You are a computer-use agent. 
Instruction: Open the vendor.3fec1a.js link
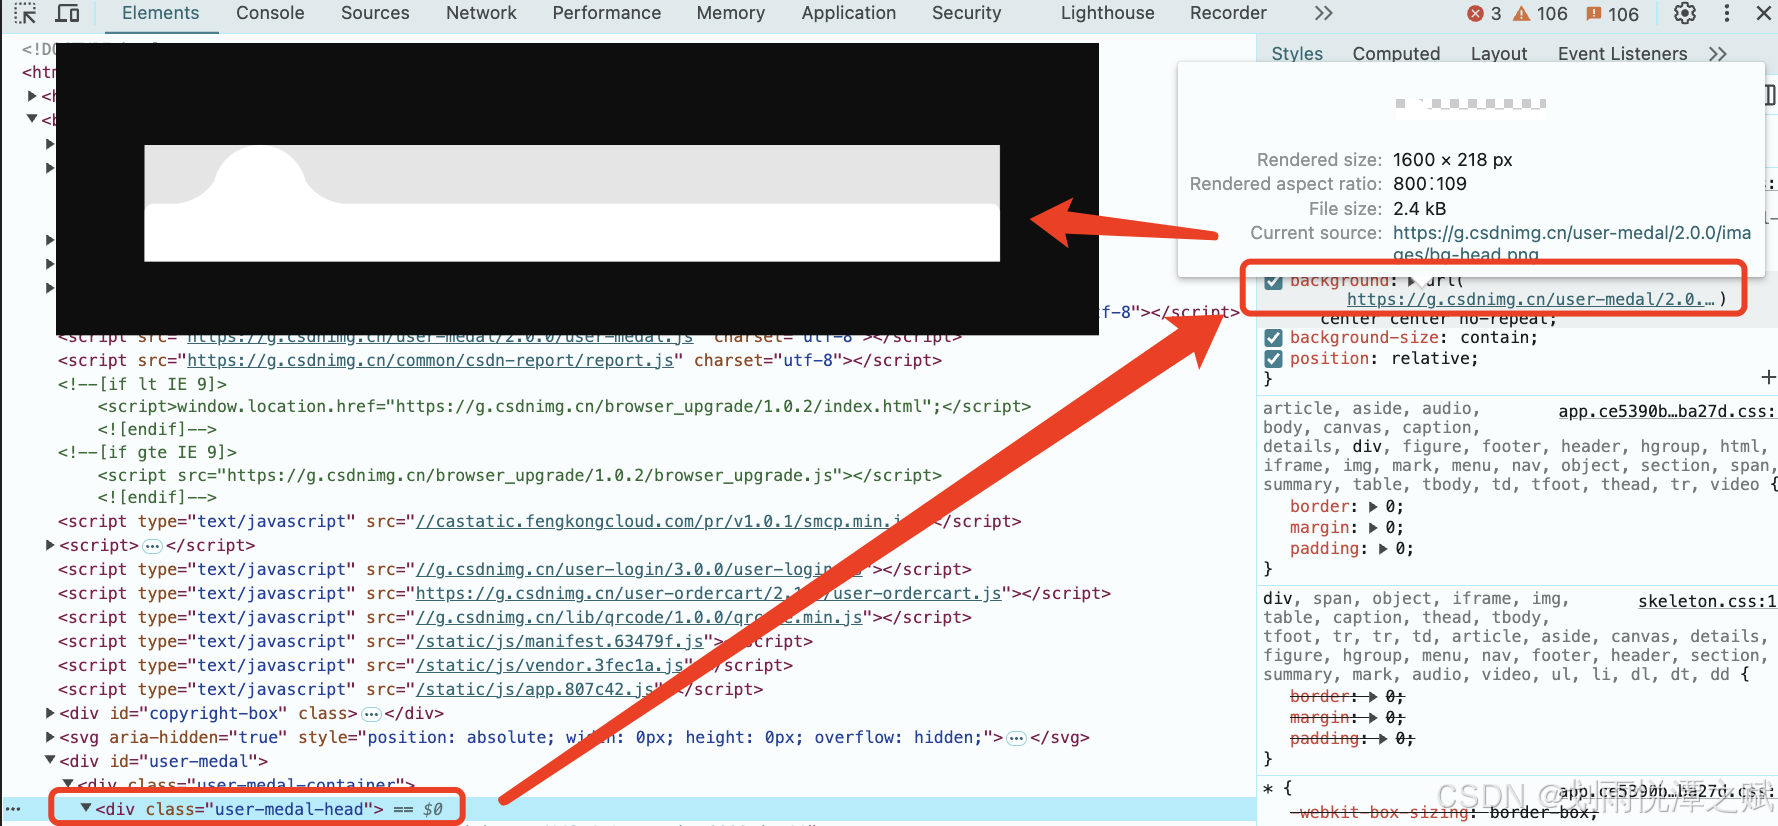tap(549, 665)
